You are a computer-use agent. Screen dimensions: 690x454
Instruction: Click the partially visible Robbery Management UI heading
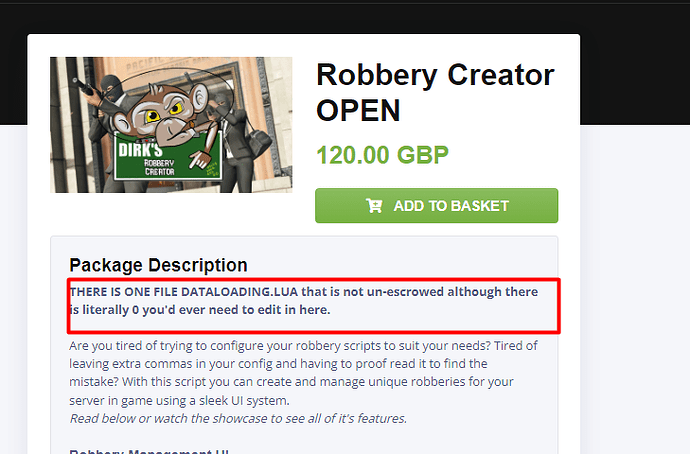coord(149,451)
